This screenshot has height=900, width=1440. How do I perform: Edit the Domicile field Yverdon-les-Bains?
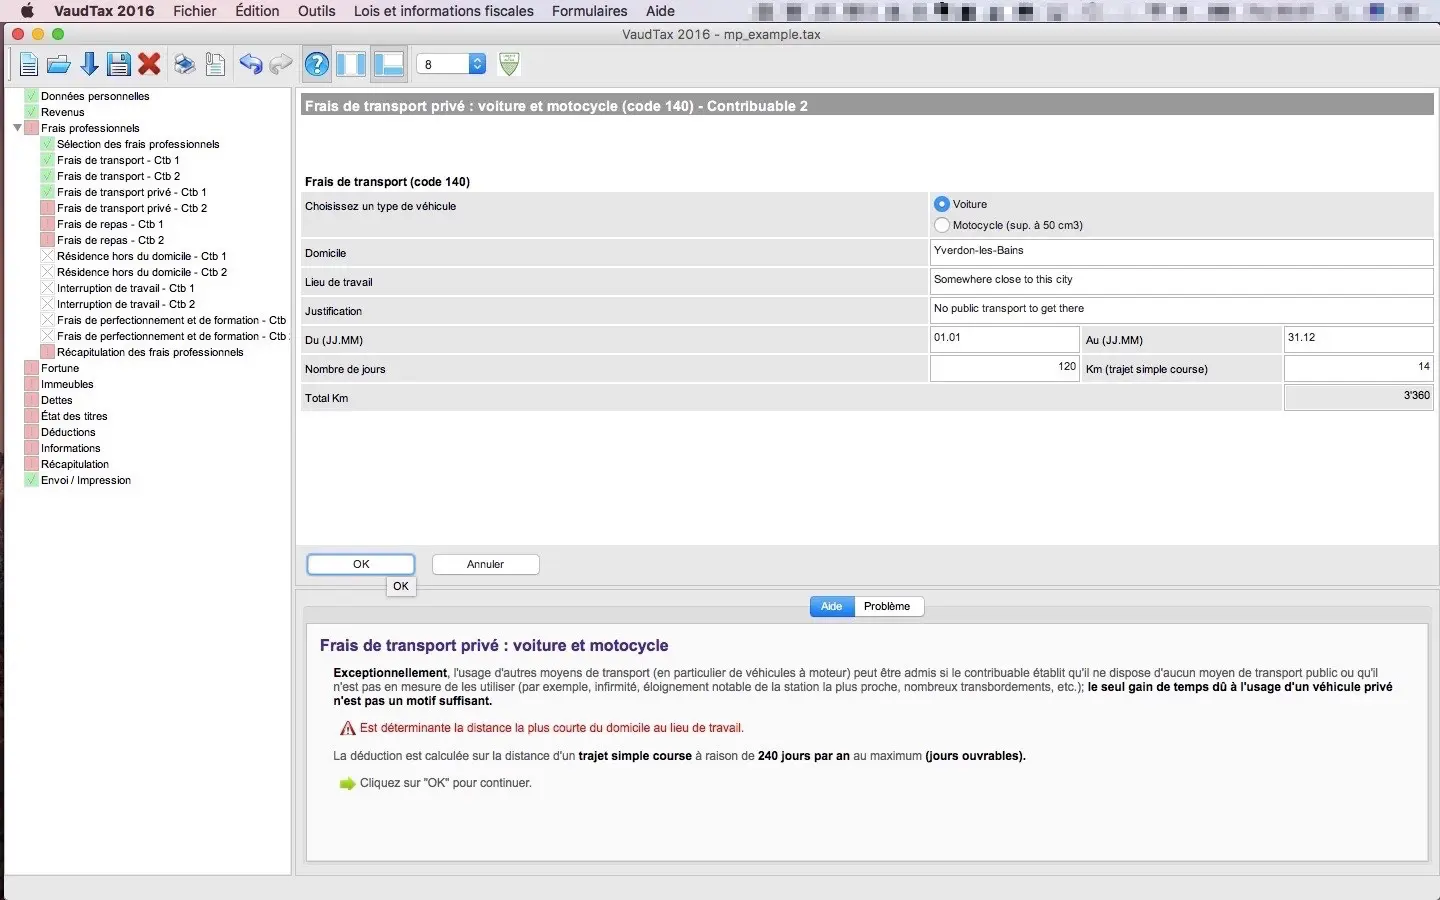click(x=1181, y=252)
